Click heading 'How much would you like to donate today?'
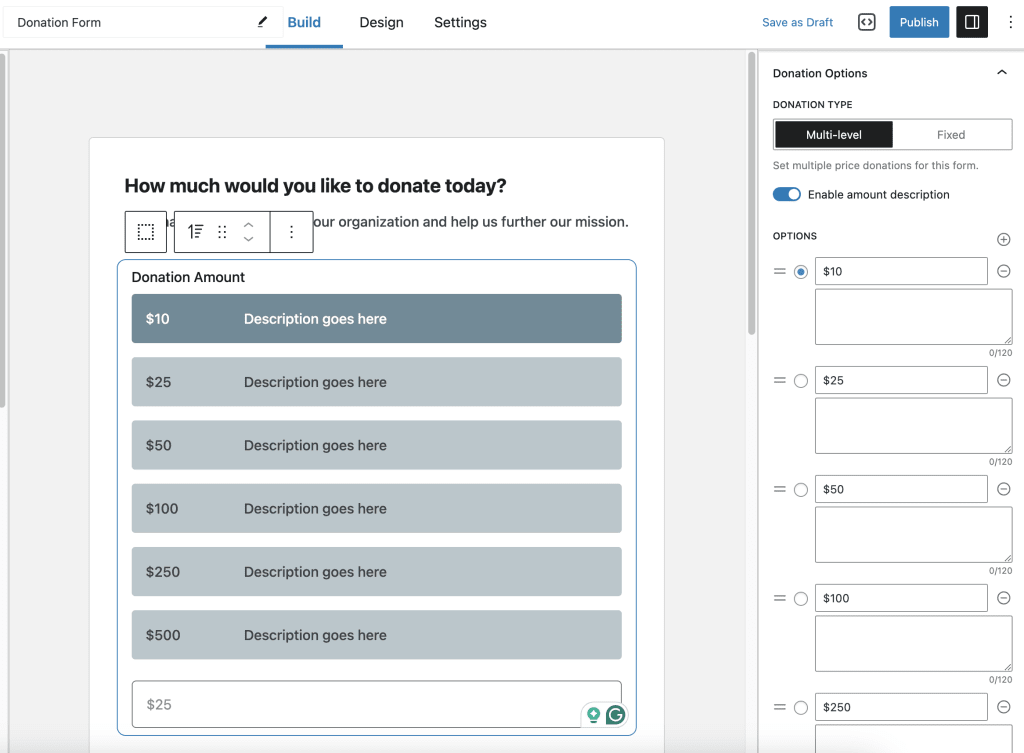This screenshot has width=1024, height=753. click(315, 185)
